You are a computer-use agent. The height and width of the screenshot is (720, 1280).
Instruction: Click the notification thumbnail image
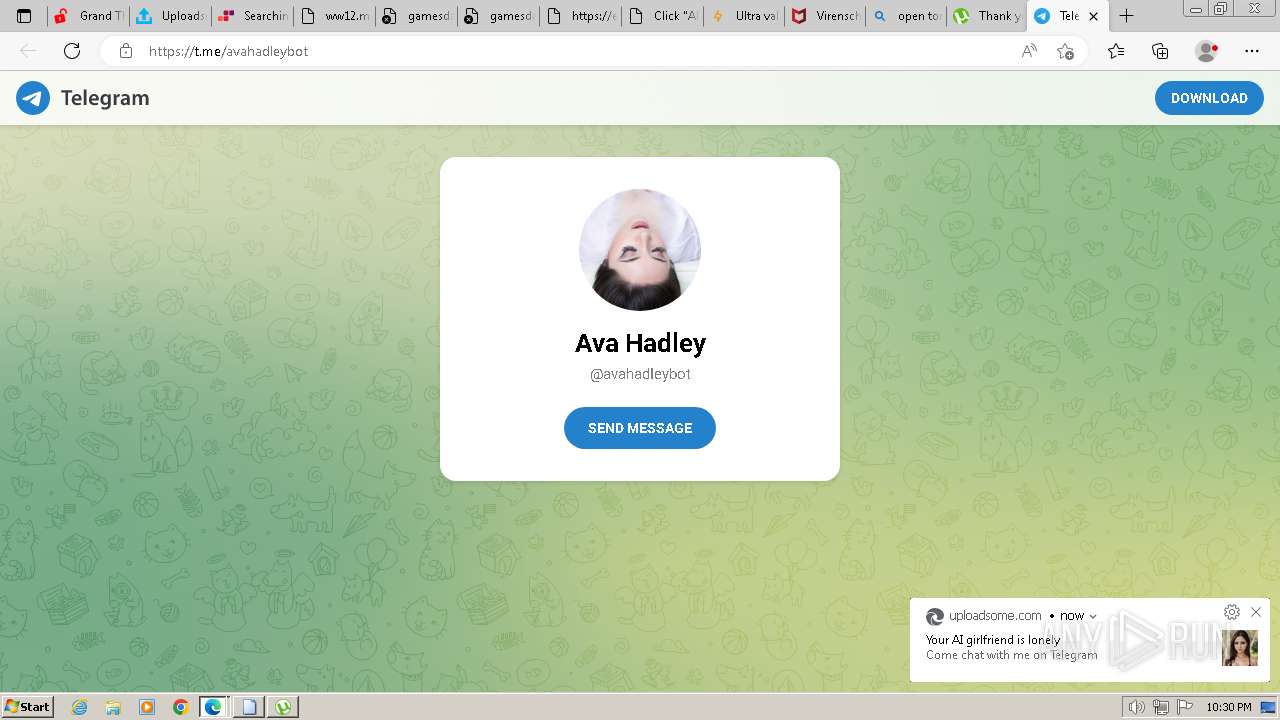1240,648
